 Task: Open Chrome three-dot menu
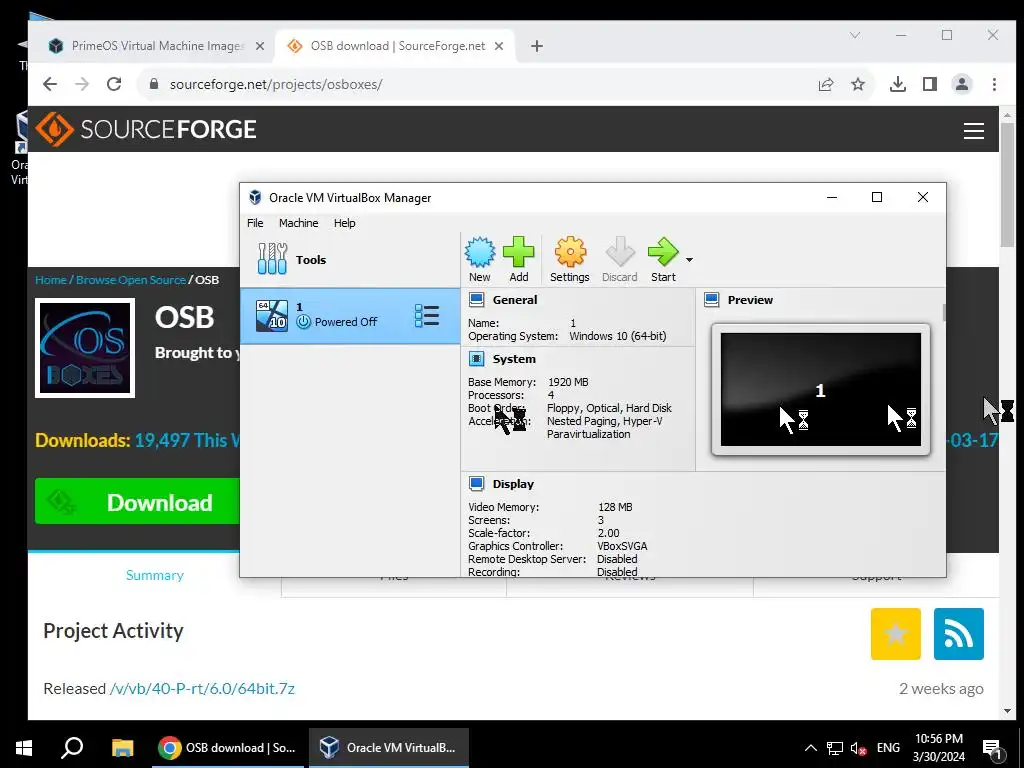(x=994, y=84)
